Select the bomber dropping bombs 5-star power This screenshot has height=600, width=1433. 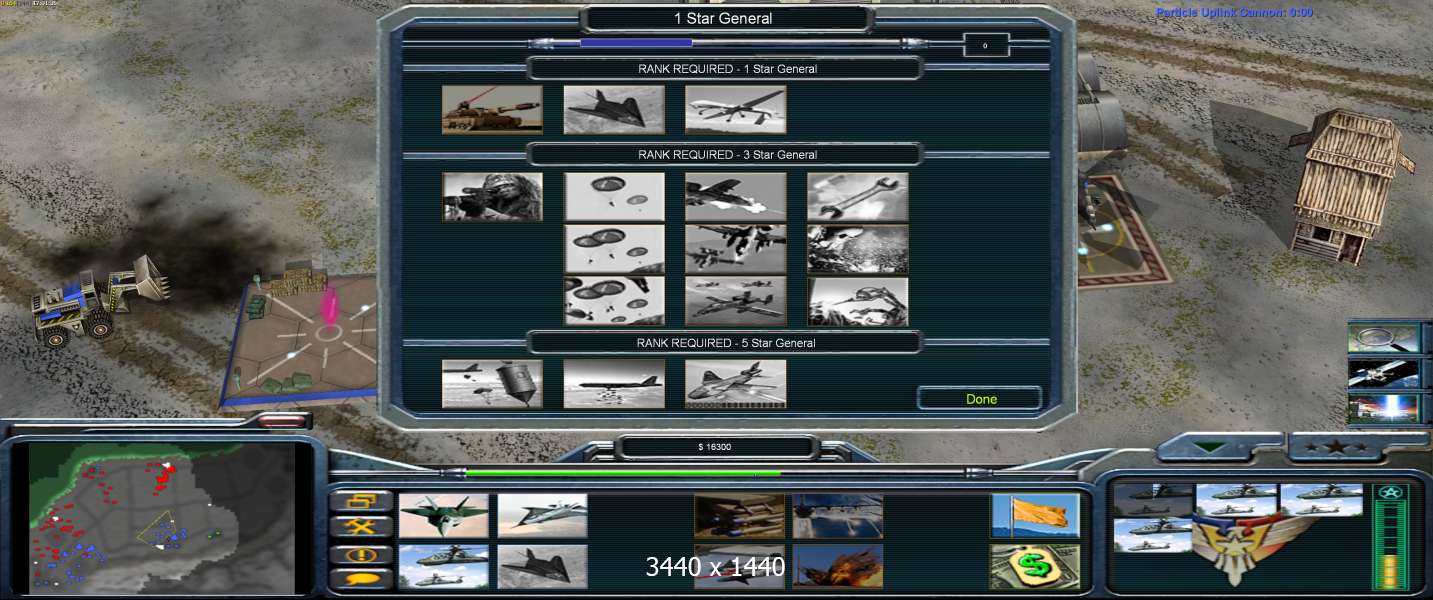pyautogui.click(x=614, y=384)
